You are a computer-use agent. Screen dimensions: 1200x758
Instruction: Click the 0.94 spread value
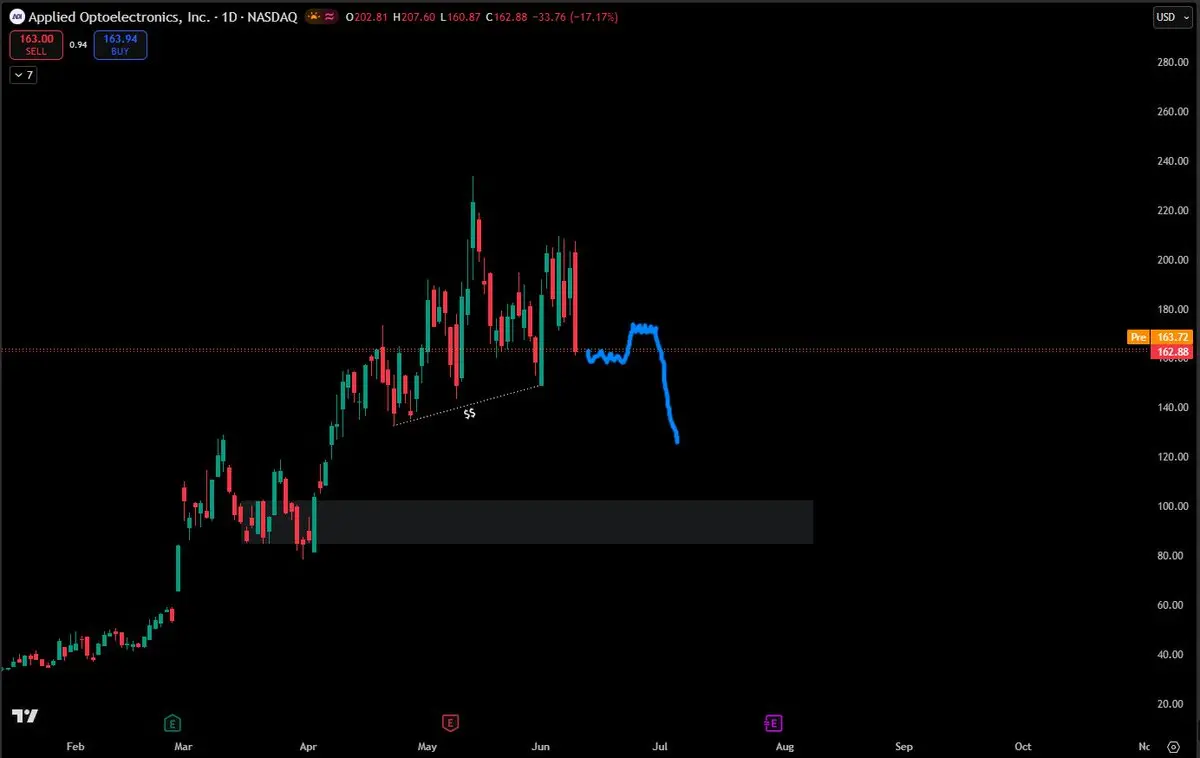pyautogui.click(x=79, y=45)
